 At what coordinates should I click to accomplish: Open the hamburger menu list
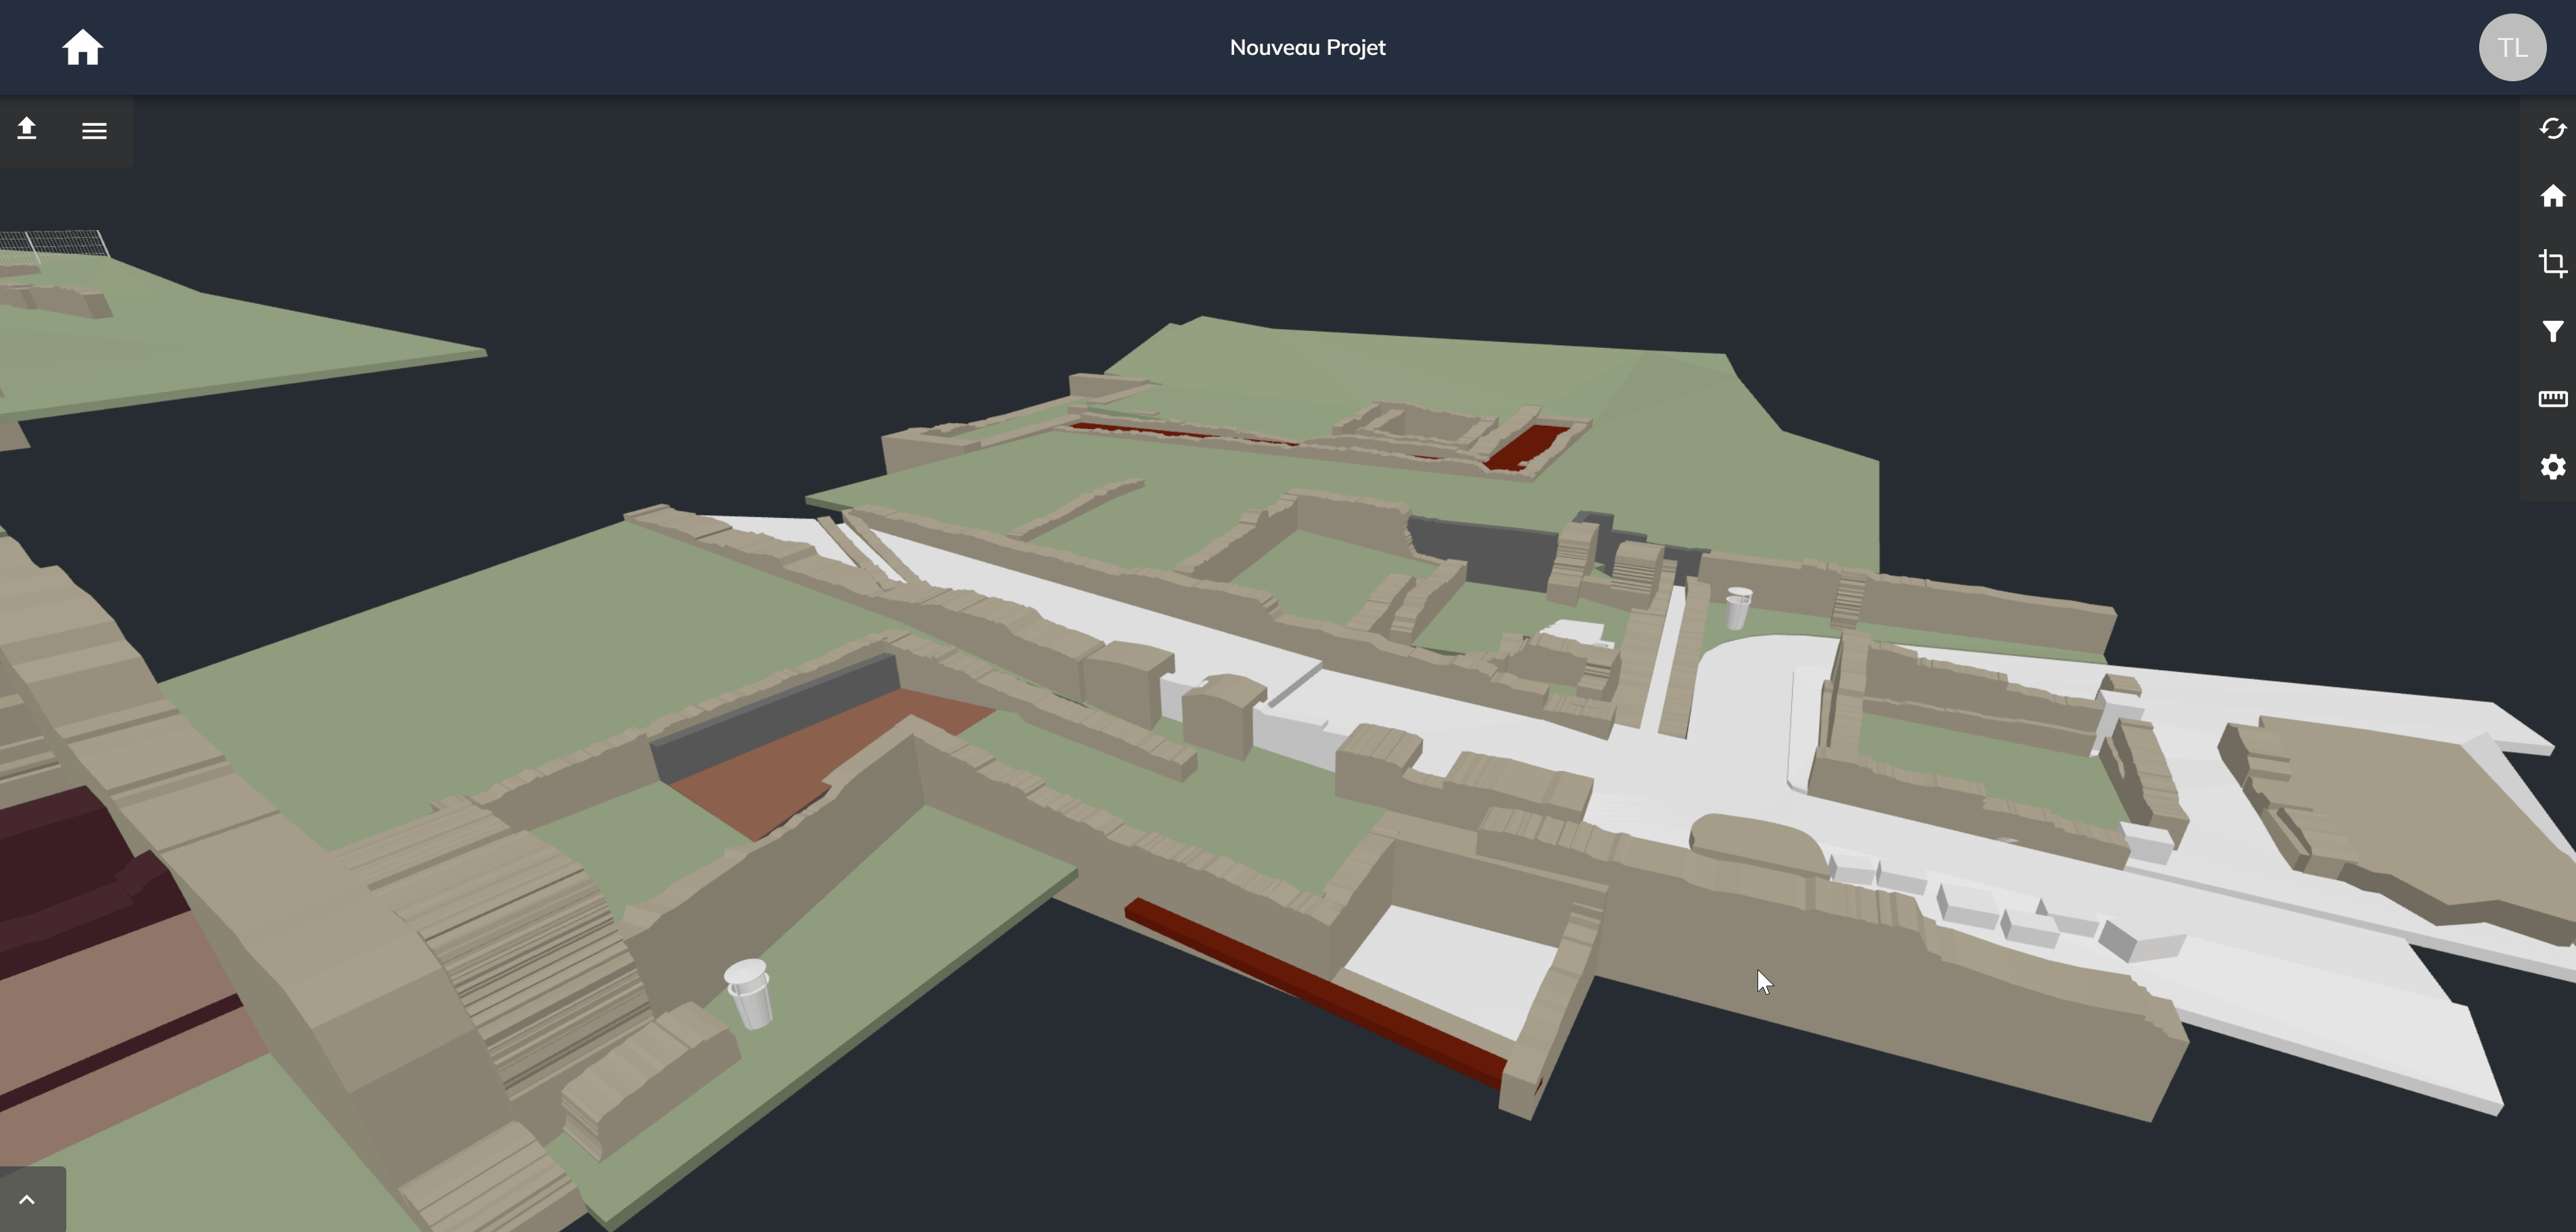[94, 130]
